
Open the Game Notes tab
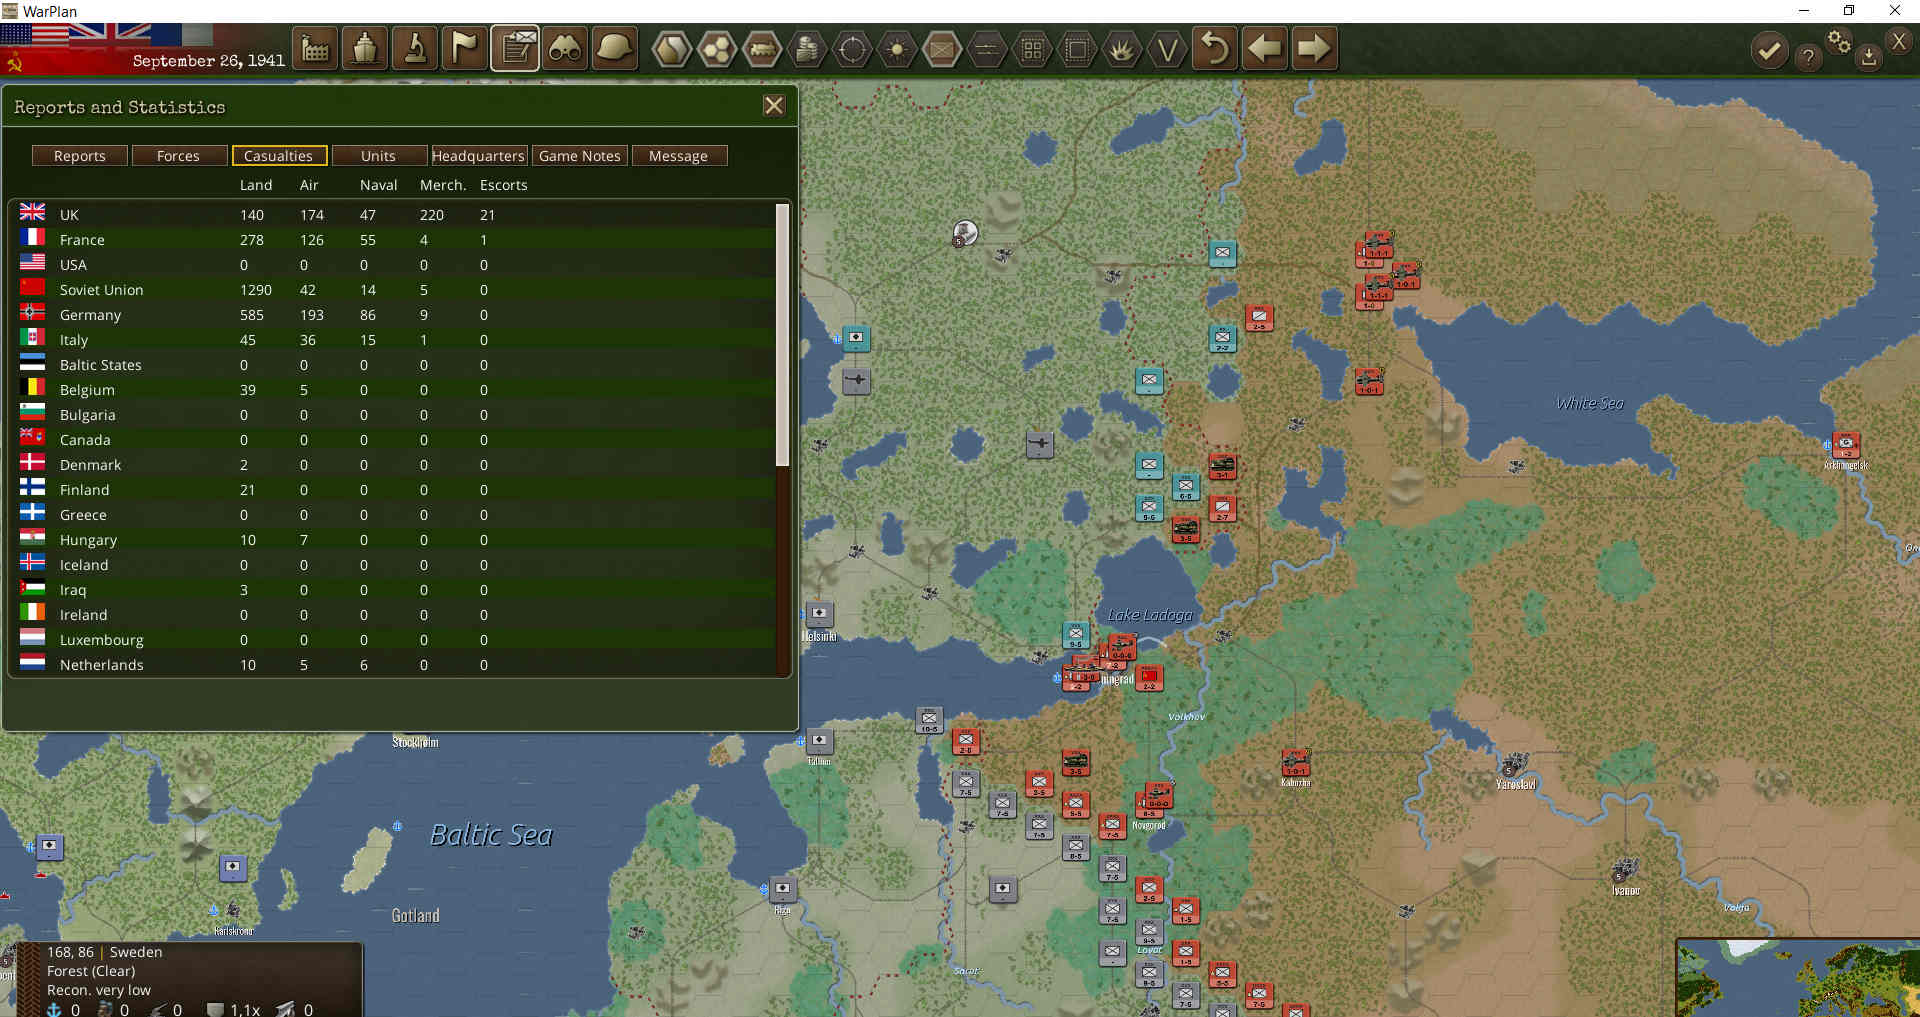pos(580,156)
